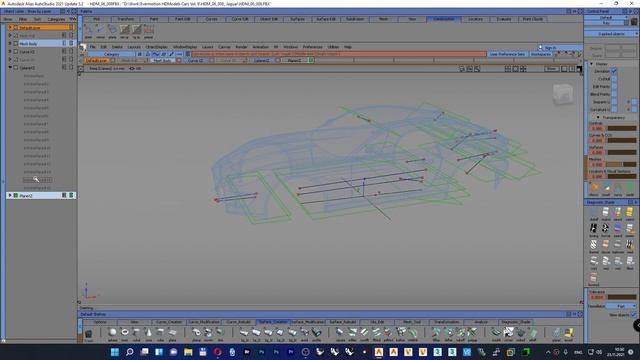Open the Curve_Creation shelf tab

(169, 322)
